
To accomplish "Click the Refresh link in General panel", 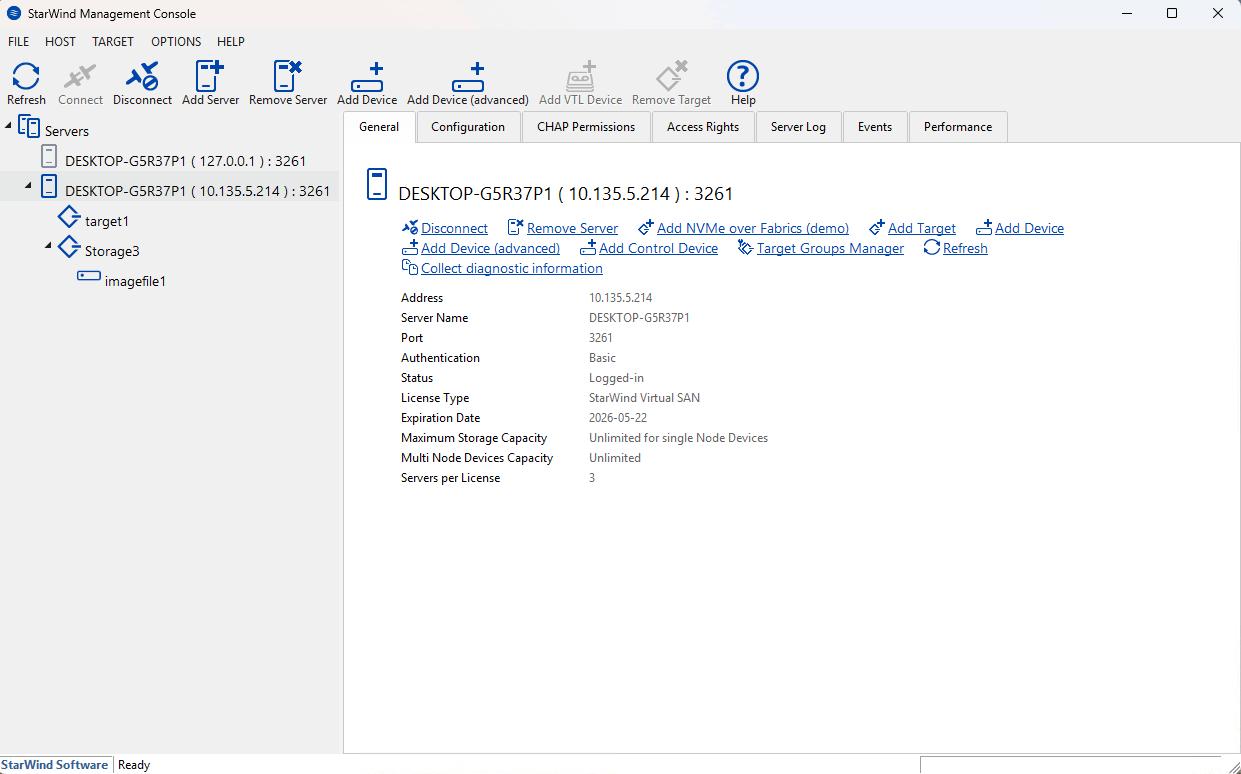I will point(965,248).
